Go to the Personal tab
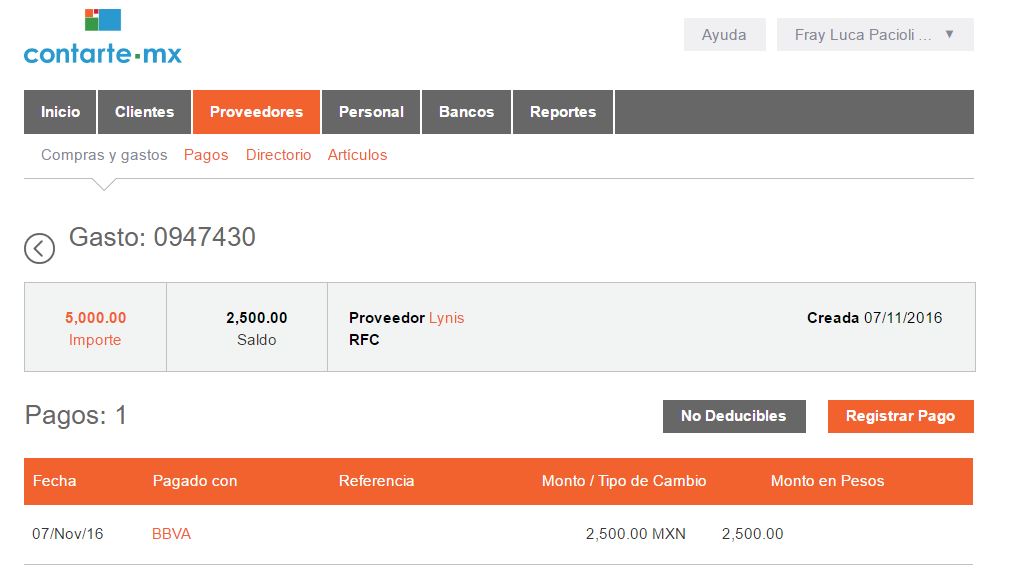 click(x=371, y=112)
